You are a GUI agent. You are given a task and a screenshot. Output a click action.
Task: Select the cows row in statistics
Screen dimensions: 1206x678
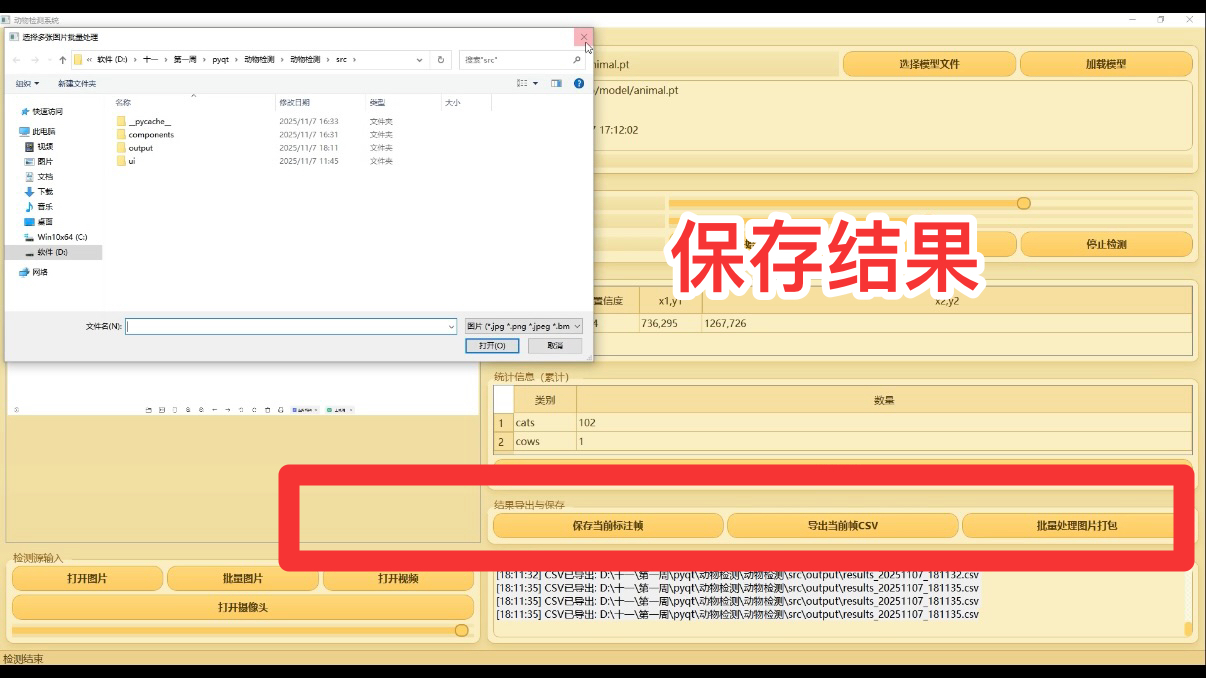[842, 441]
